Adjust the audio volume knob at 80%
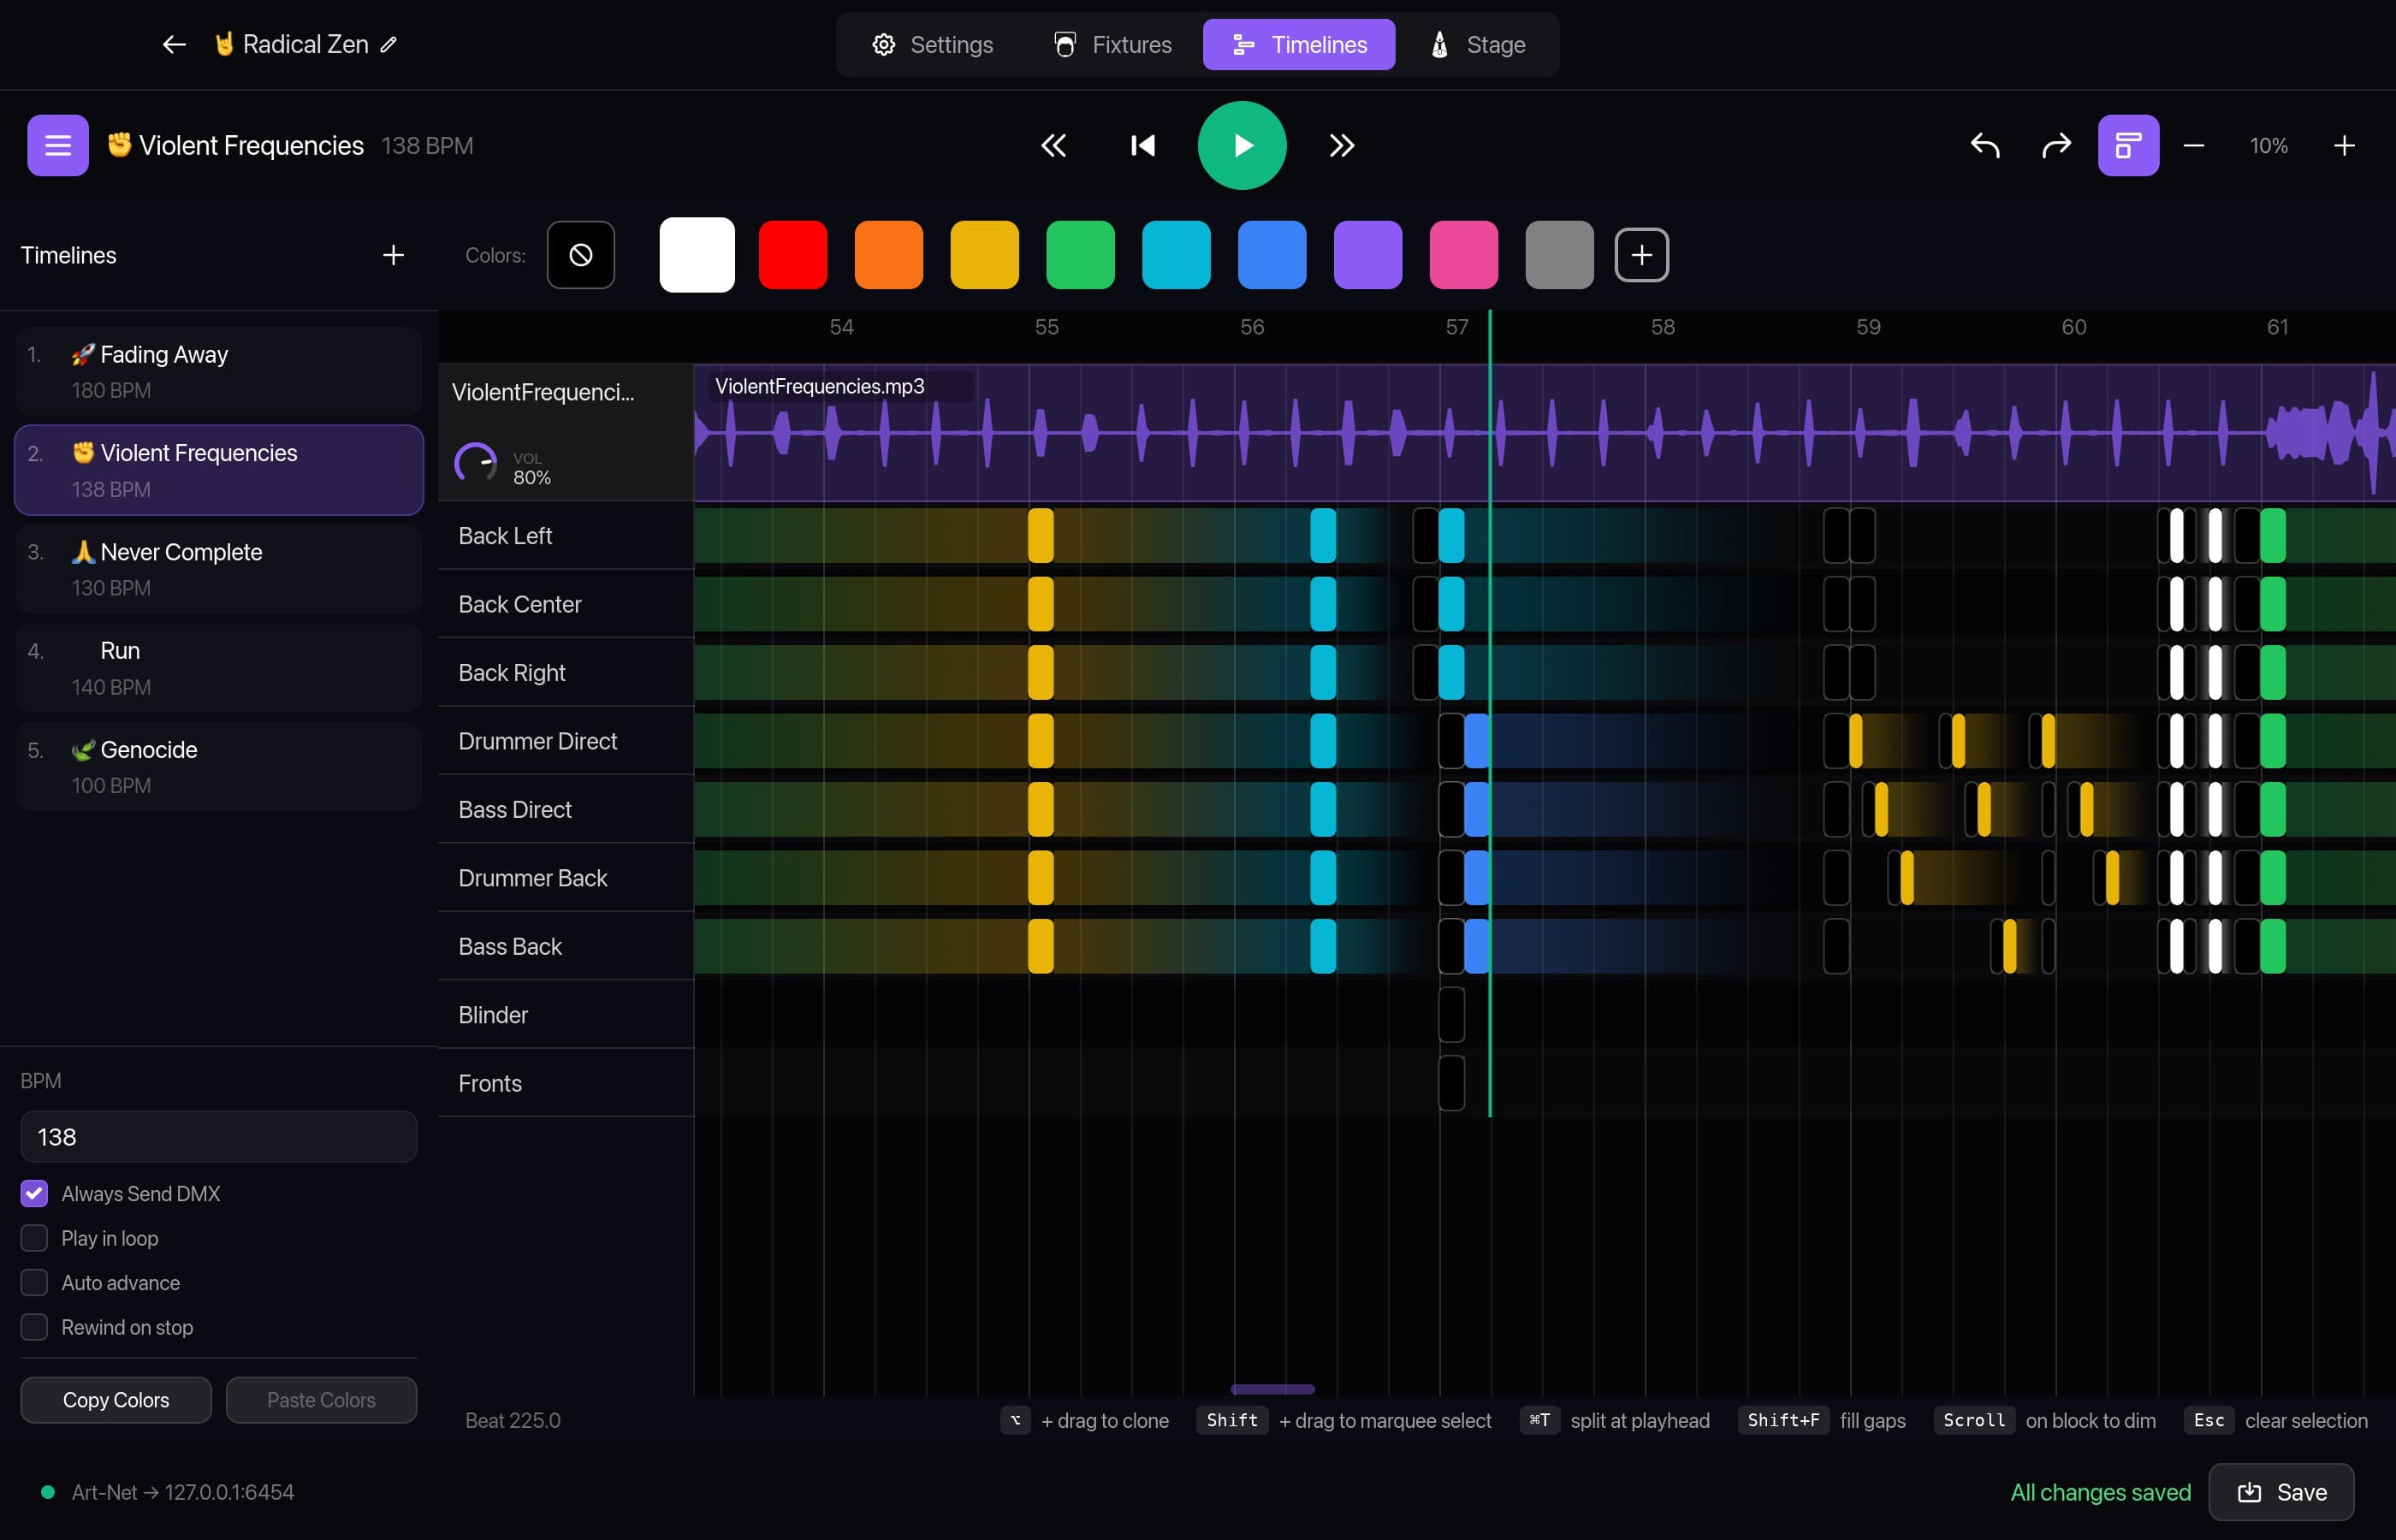The height and width of the screenshot is (1540, 2396). click(x=476, y=464)
